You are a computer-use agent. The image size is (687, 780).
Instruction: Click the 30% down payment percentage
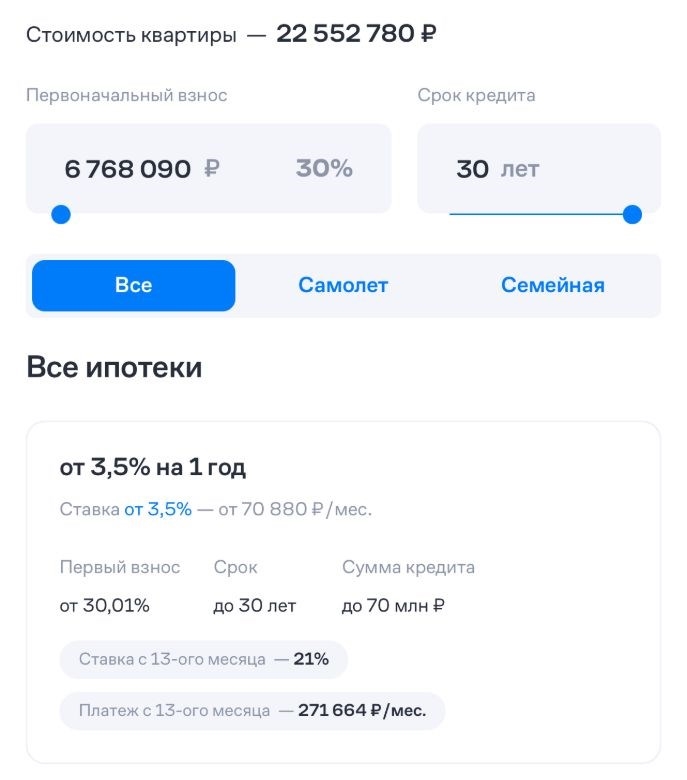(324, 169)
